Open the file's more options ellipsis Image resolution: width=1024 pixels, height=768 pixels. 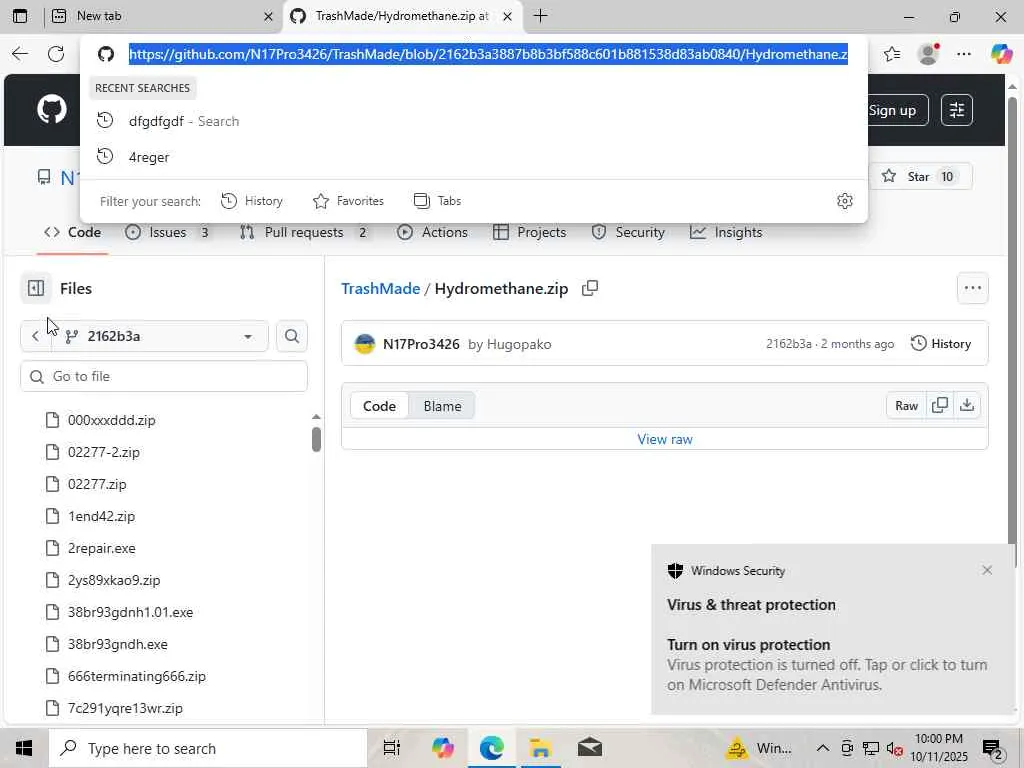(972, 288)
